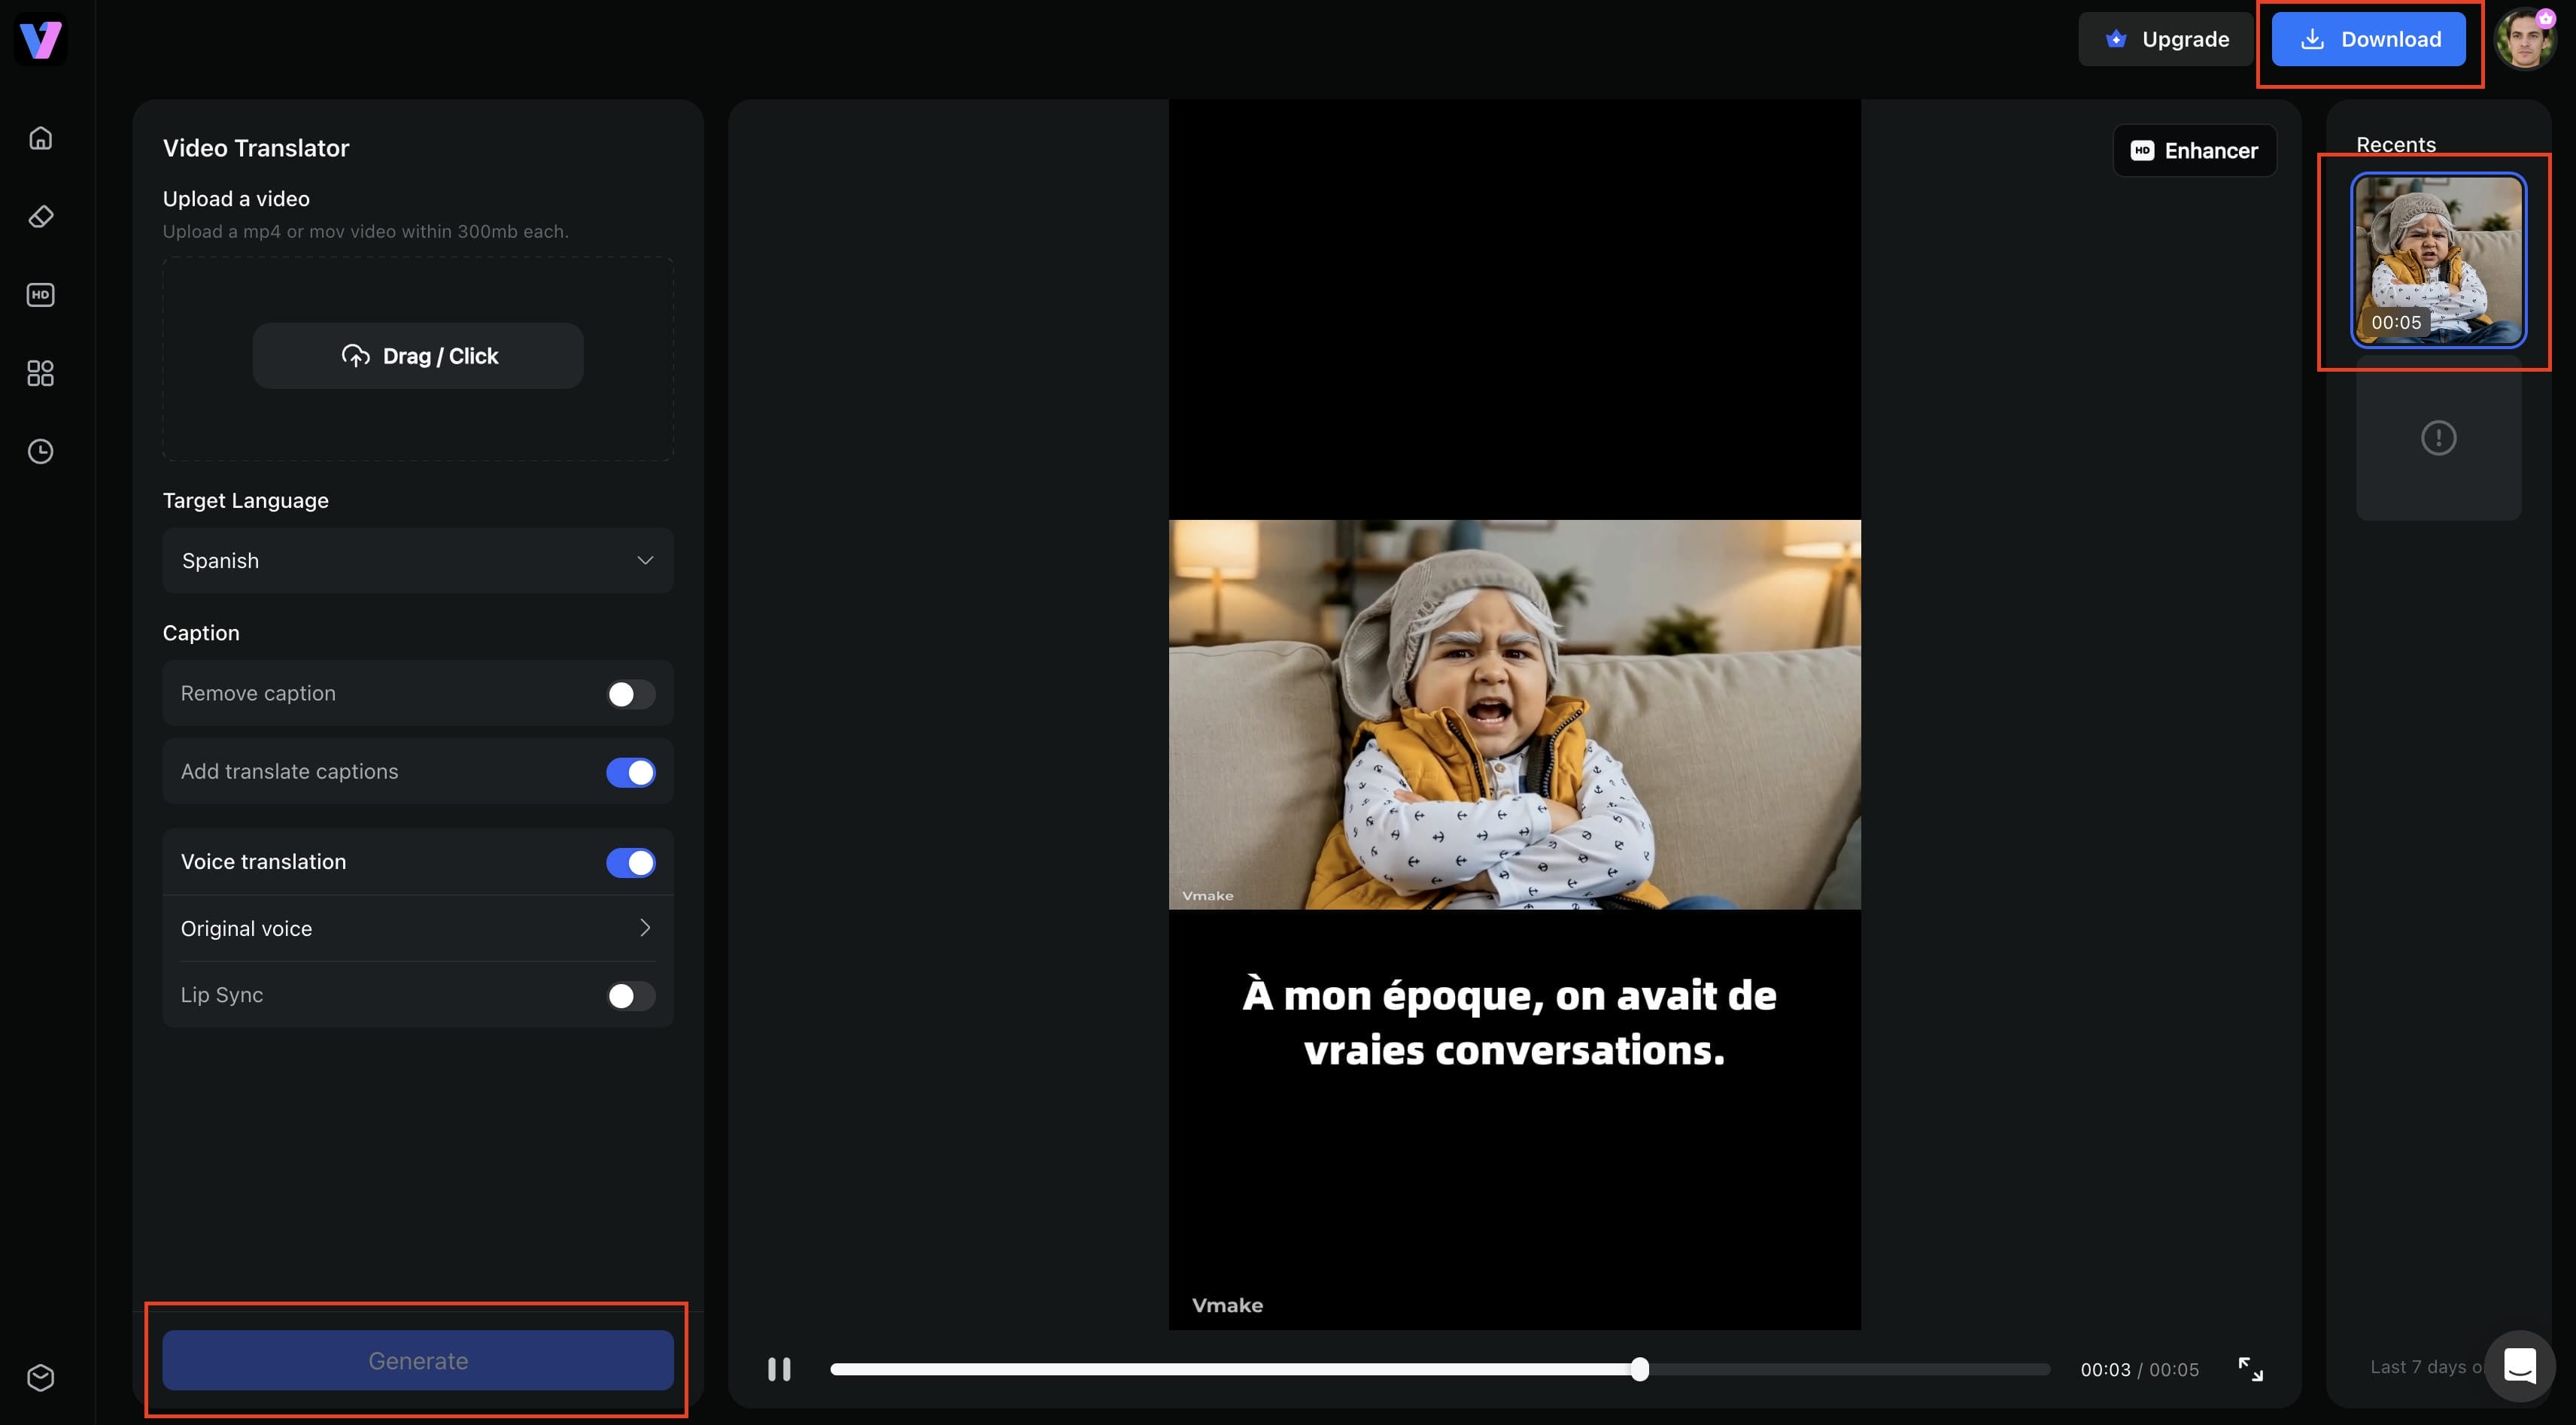The width and height of the screenshot is (2576, 1425).
Task: Click the Video Translator title
Action: [256, 148]
